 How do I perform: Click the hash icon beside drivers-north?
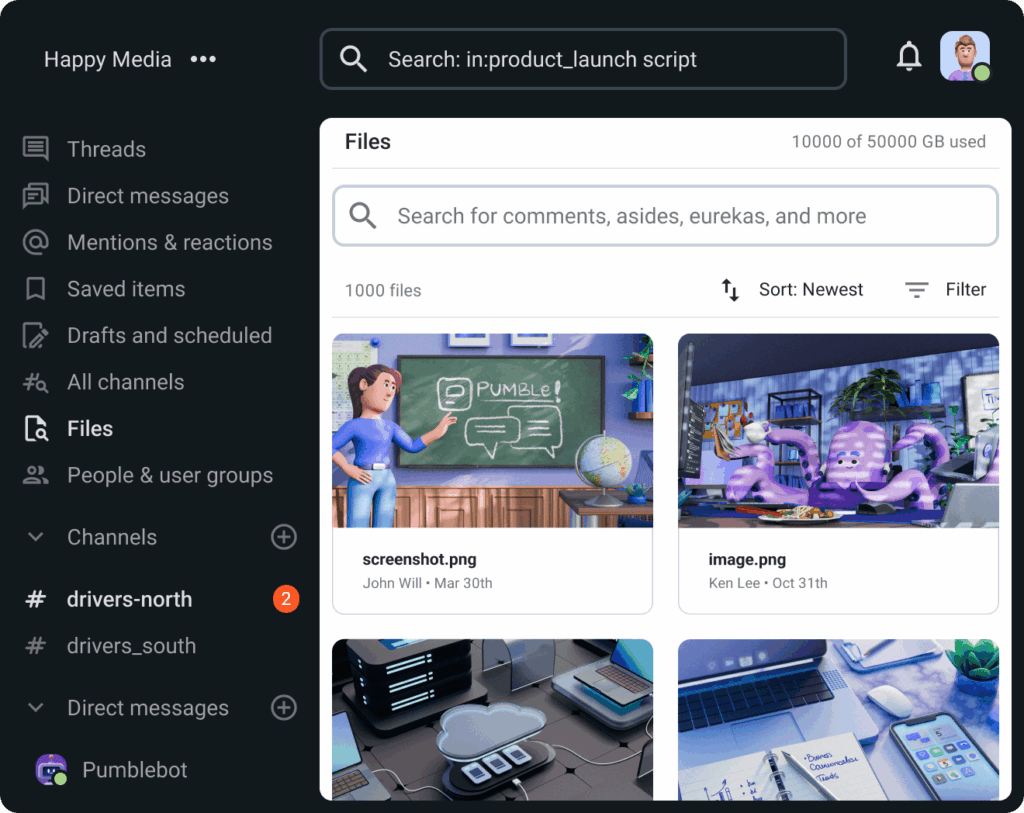(35, 599)
